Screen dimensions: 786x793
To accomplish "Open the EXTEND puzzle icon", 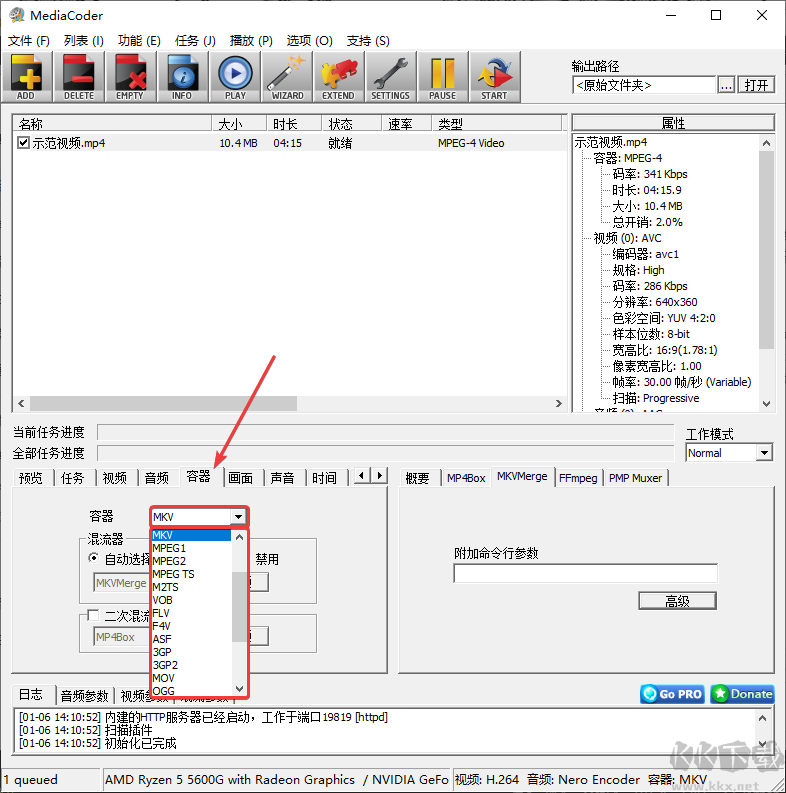I will (x=339, y=77).
